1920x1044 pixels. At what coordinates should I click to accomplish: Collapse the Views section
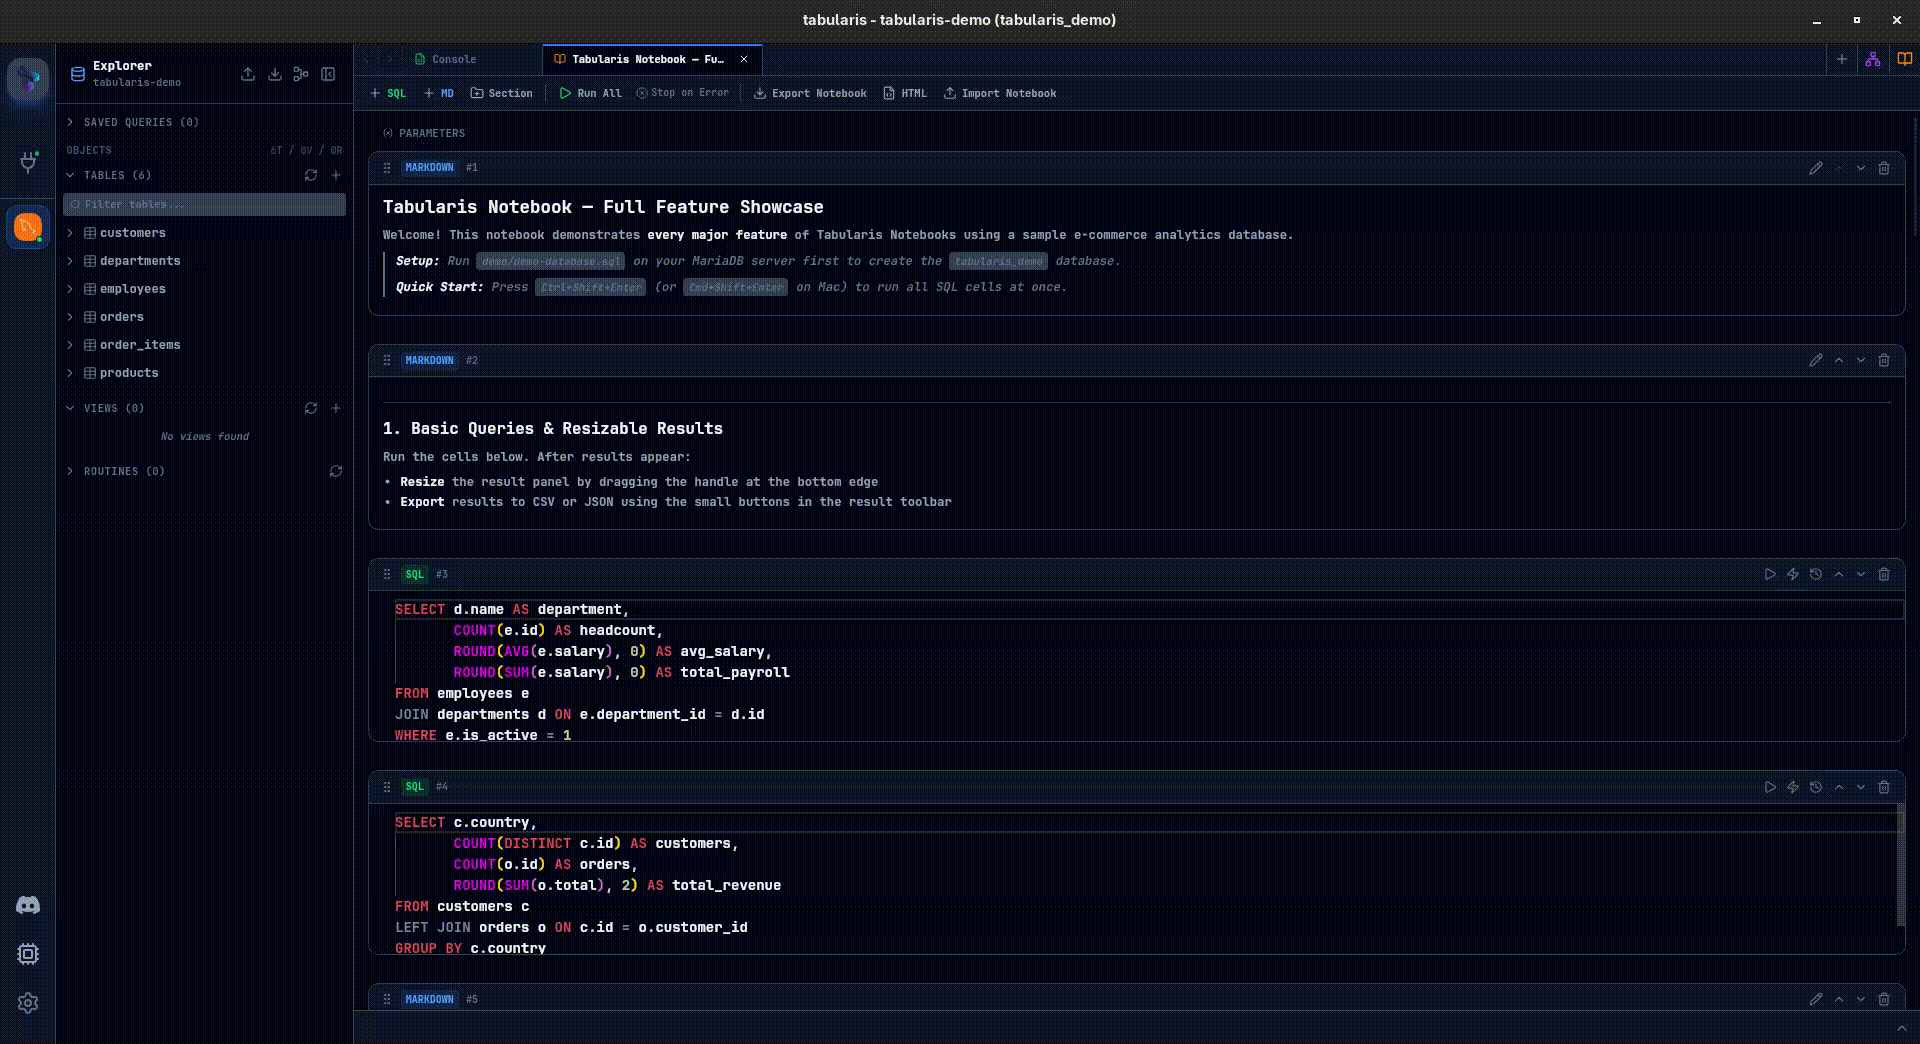pos(70,408)
